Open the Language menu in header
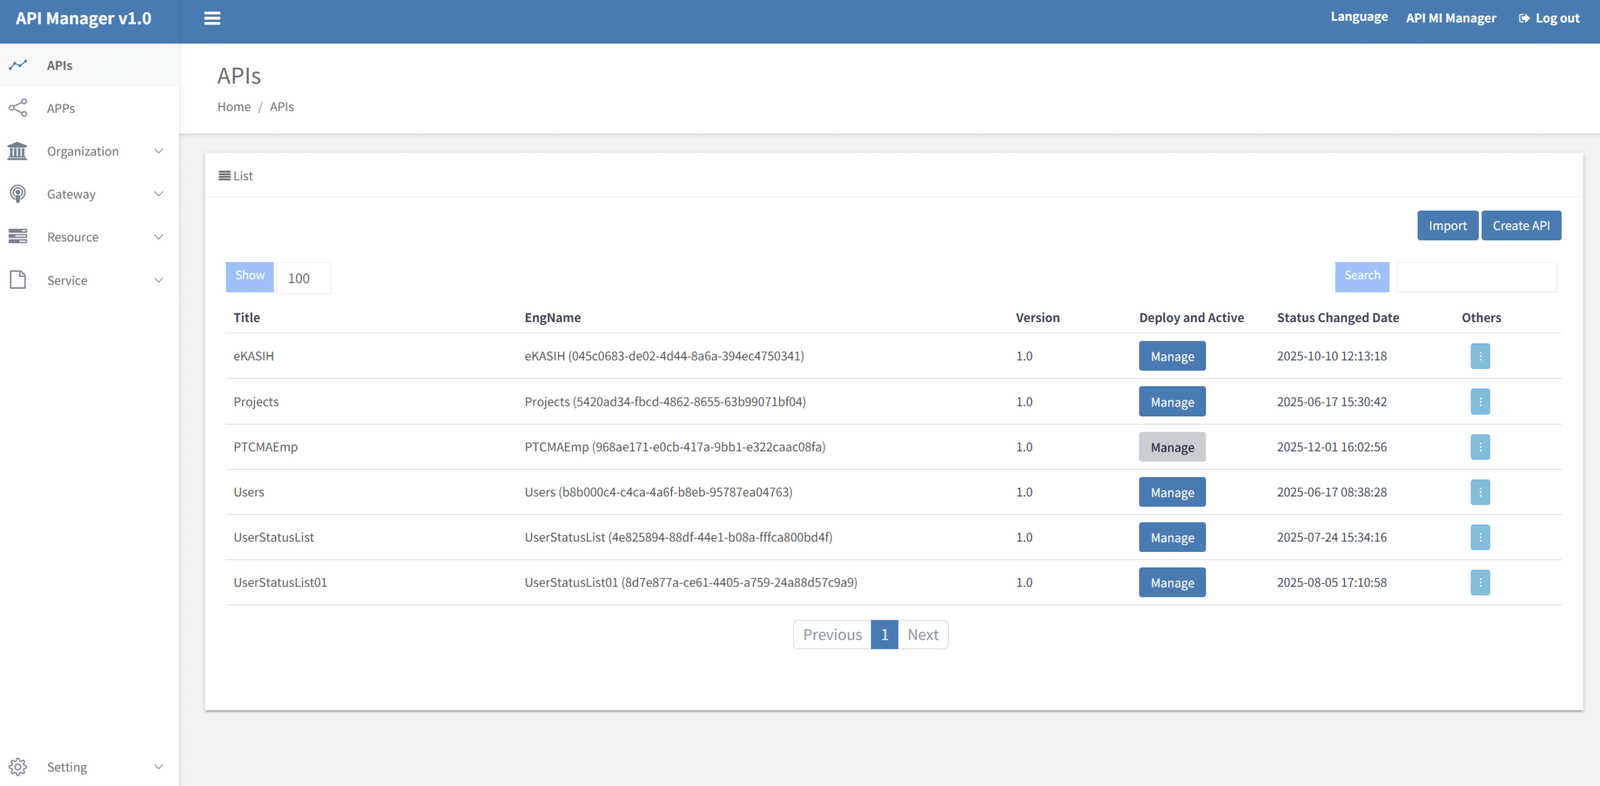The width and height of the screenshot is (1600, 786). click(x=1358, y=17)
